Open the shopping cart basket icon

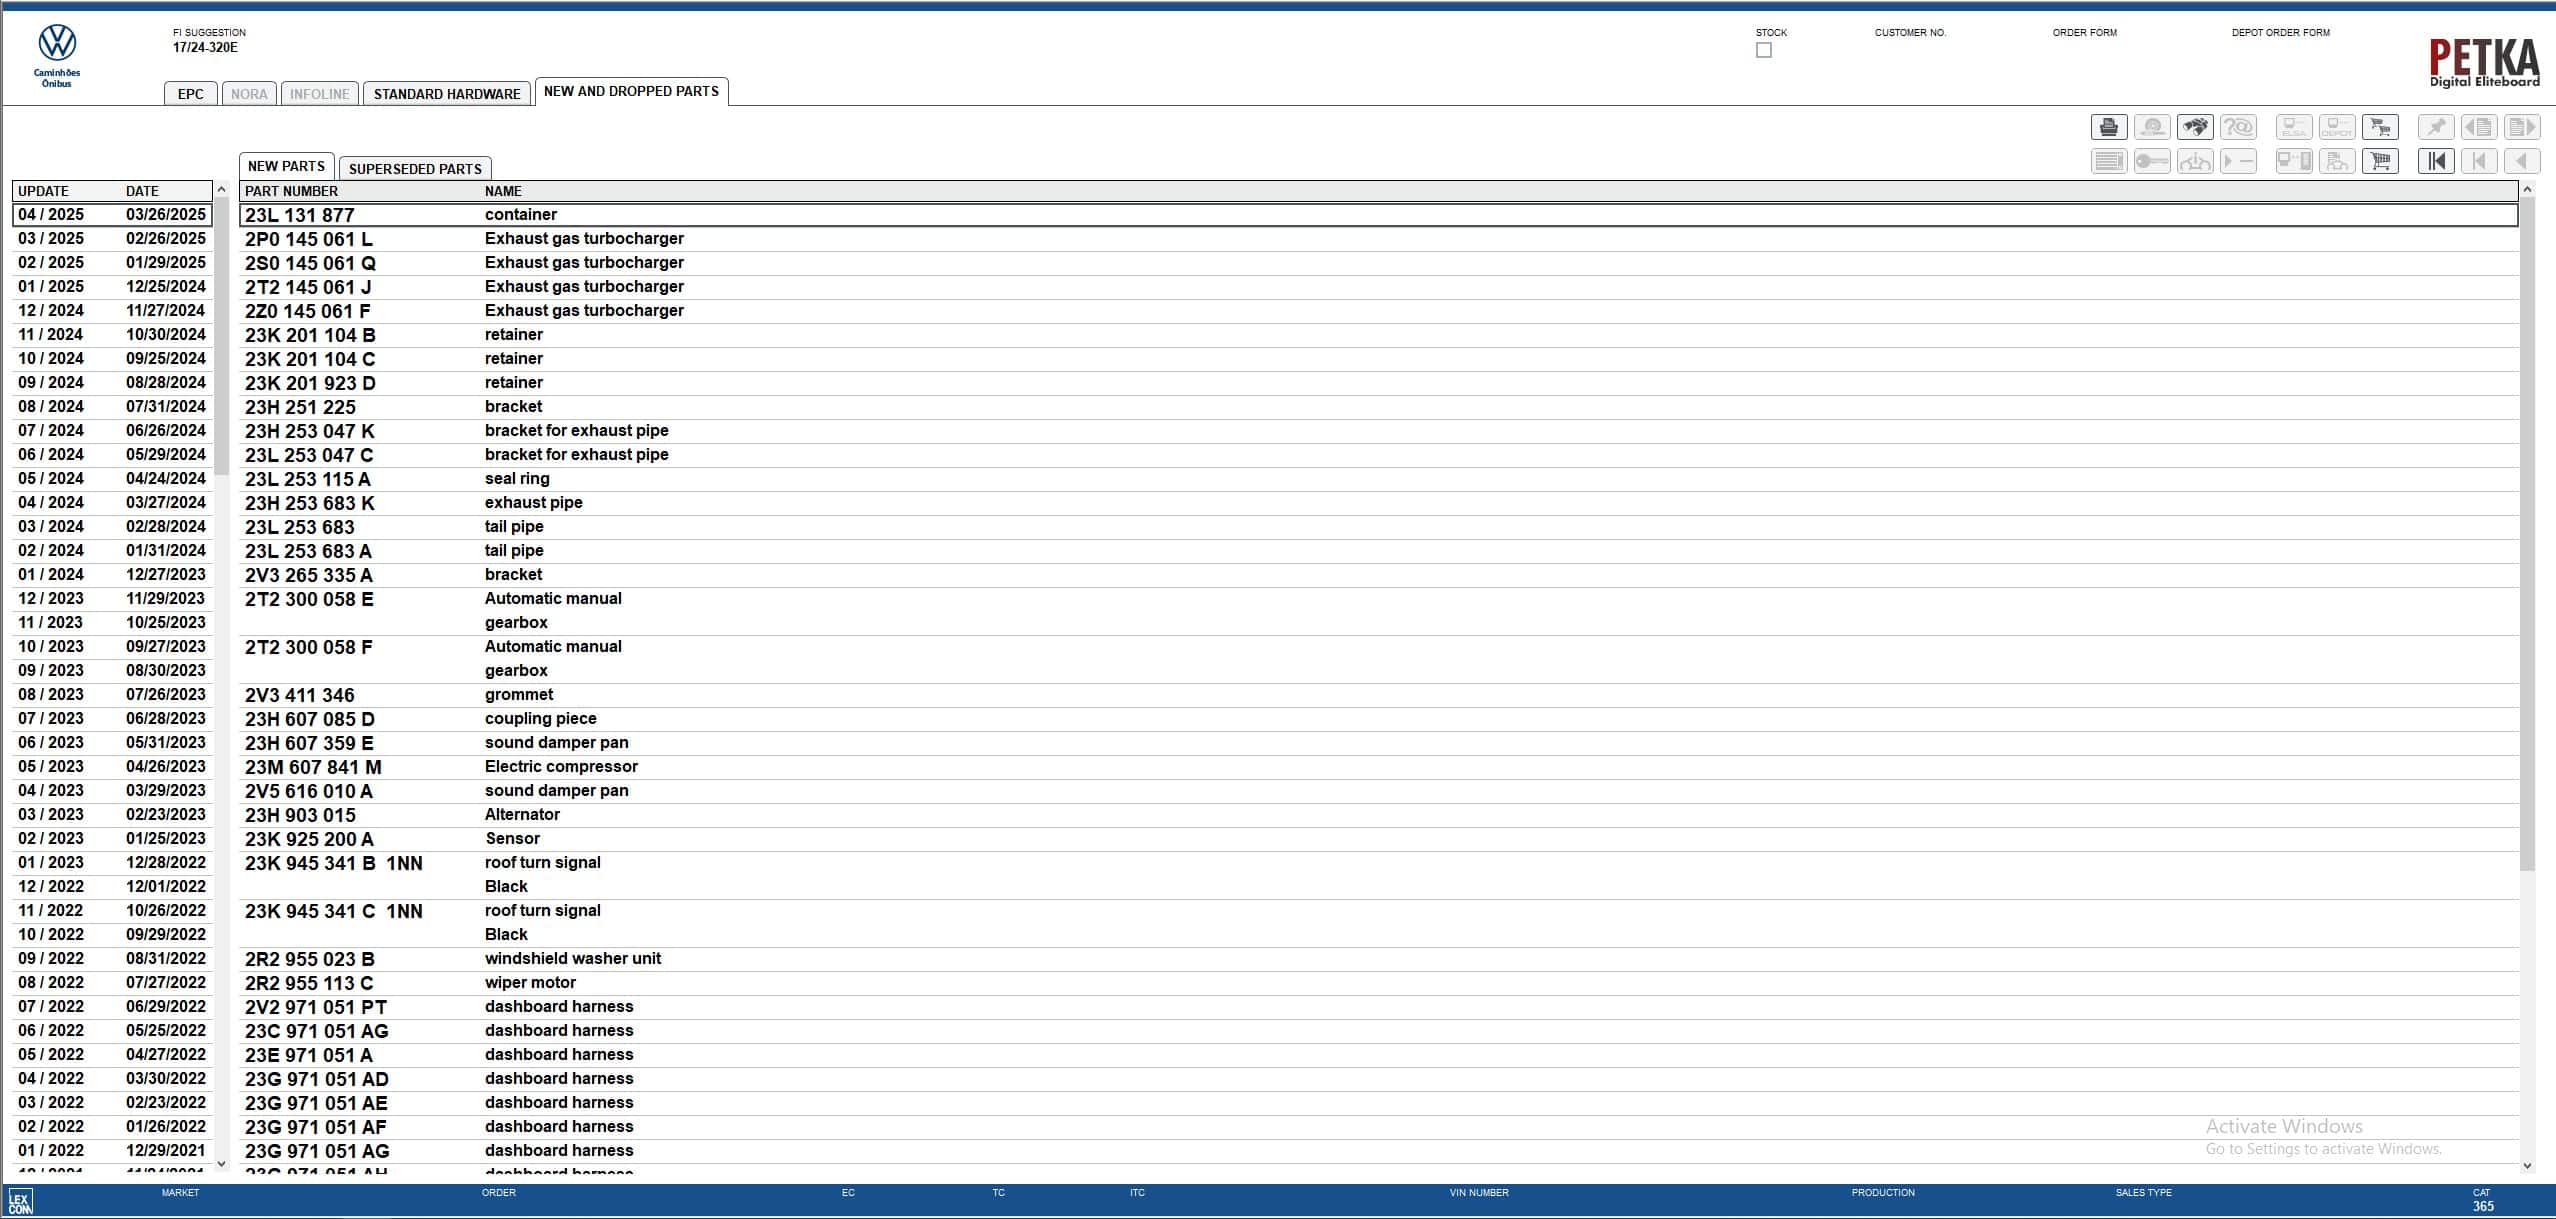coord(2382,160)
